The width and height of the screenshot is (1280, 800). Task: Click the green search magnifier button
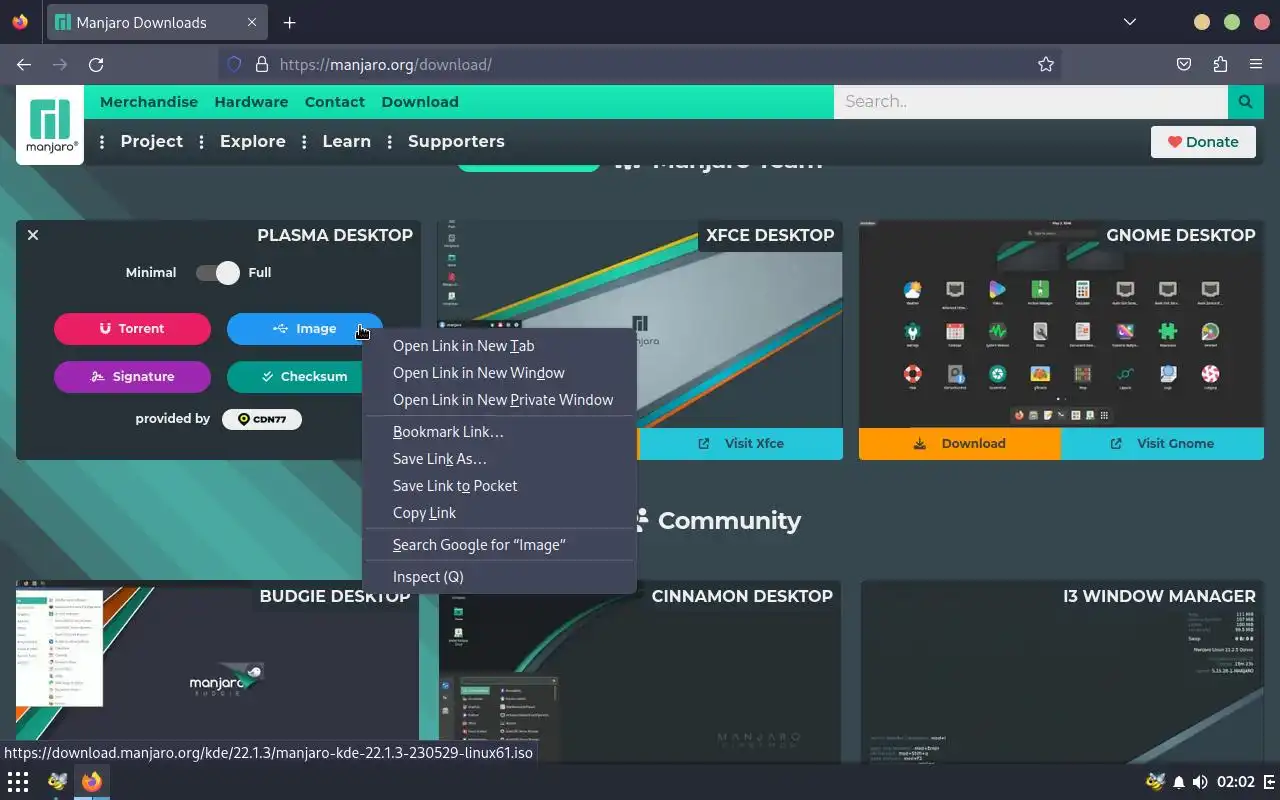coord(1245,102)
